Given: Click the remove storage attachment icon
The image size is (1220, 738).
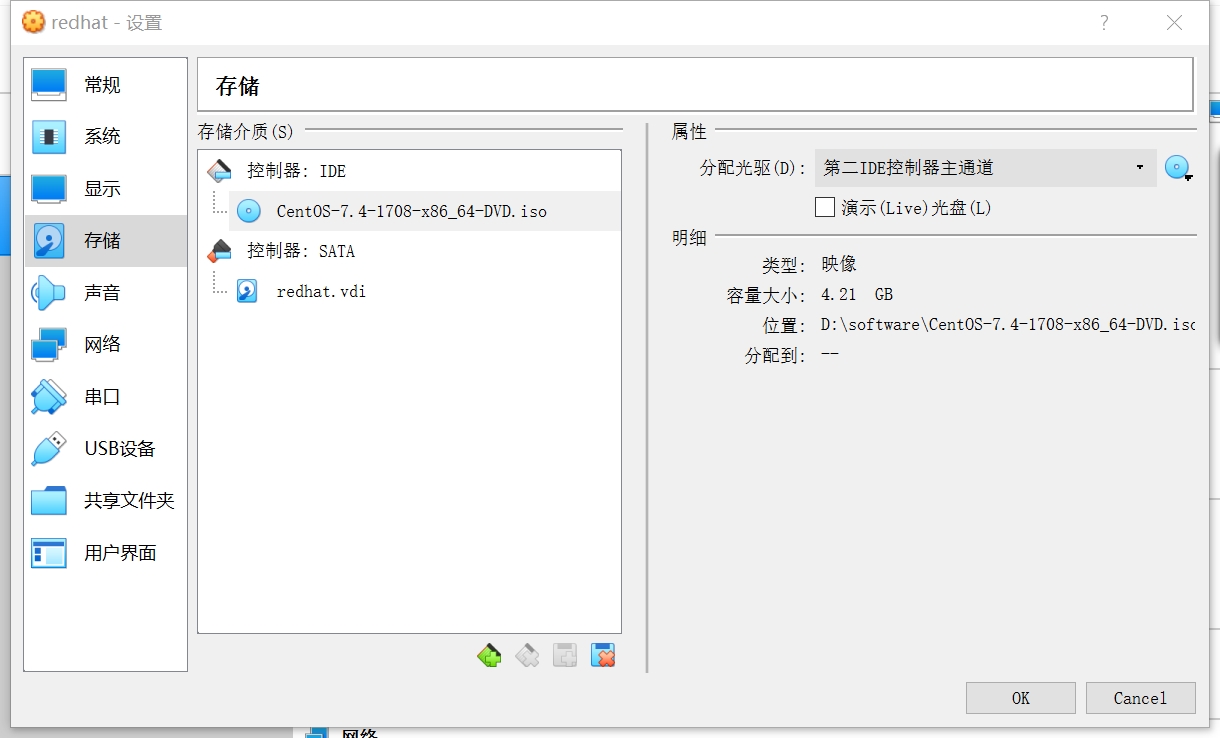Looking at the screenshot, I should coord(603,656).
